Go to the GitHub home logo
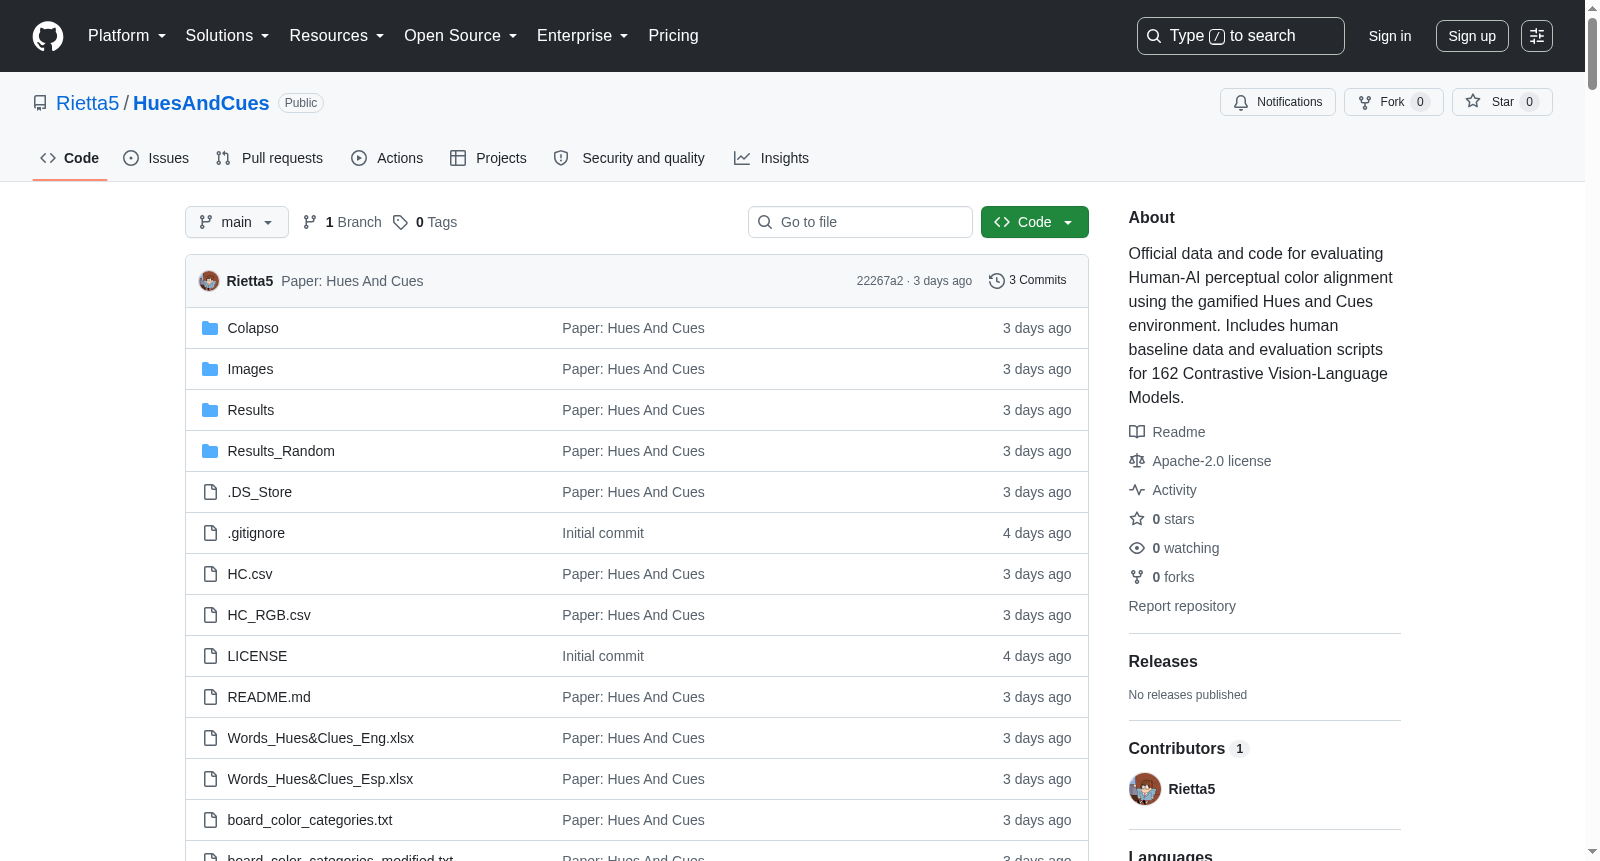1600x861 pixels. pos(48,36)
